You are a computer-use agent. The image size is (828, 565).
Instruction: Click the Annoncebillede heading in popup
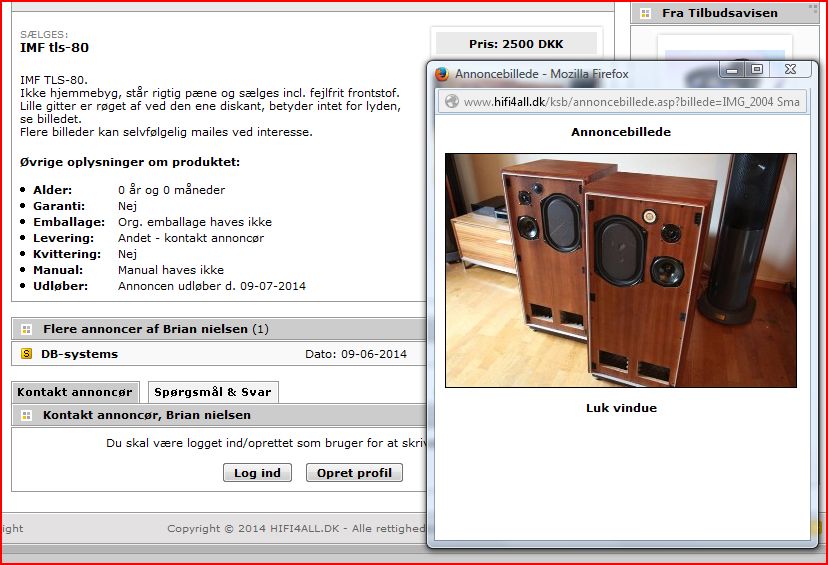coord(621,132)
